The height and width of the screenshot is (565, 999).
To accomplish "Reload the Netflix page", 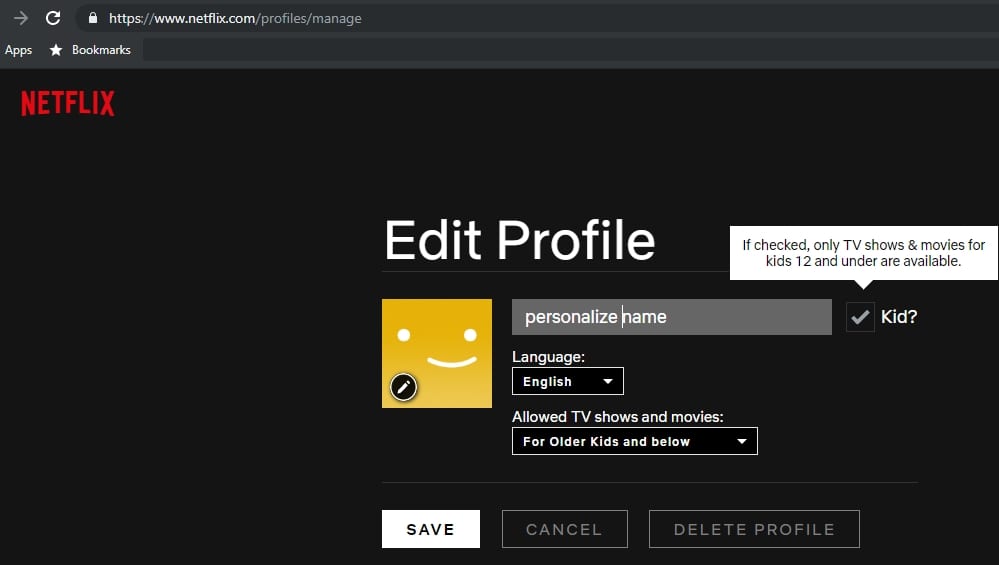I will (53, 18).
